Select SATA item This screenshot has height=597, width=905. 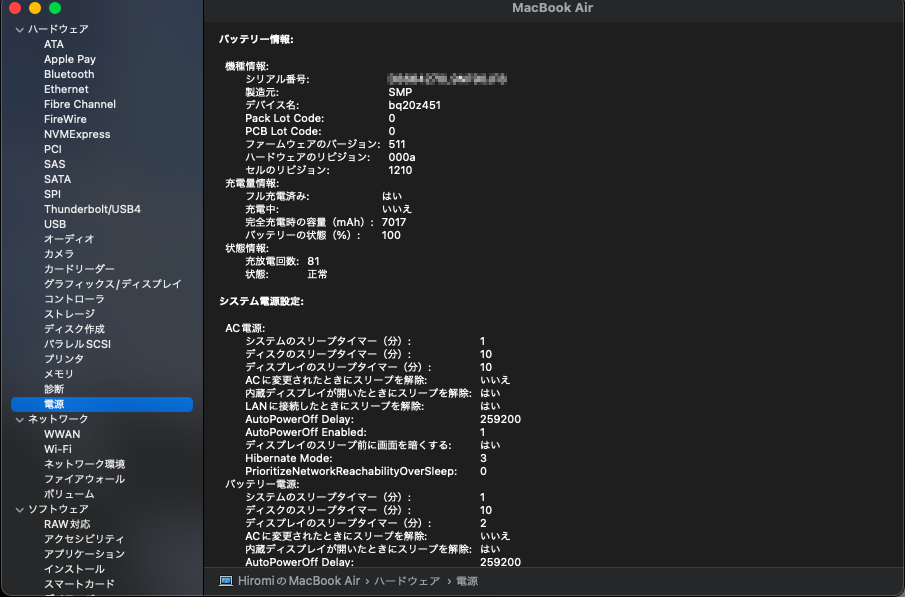coord(57,180)
